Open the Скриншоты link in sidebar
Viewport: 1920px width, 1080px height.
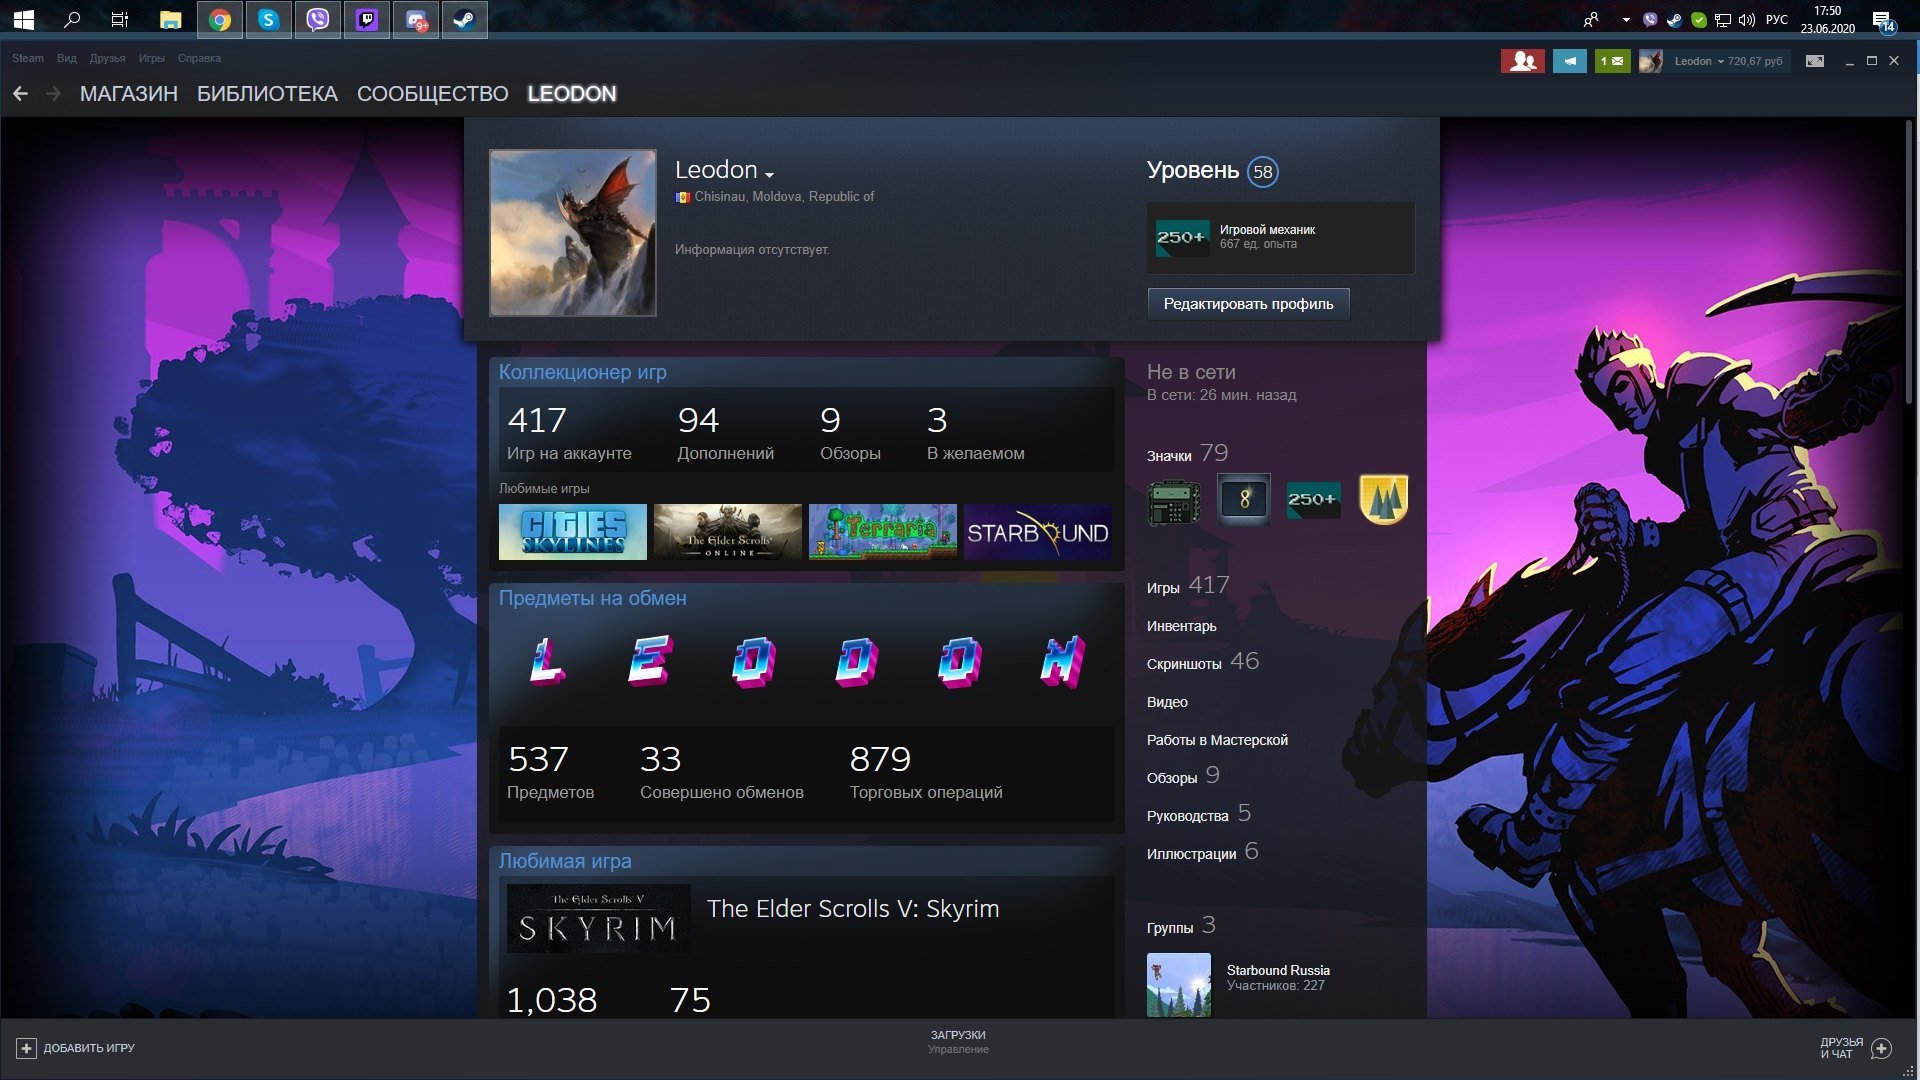coord(1184,664)
